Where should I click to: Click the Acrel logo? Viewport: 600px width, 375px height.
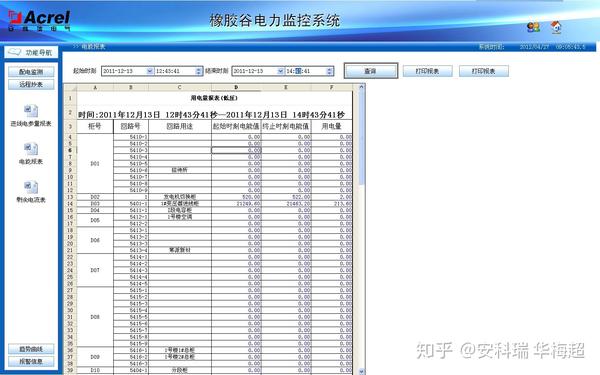click(39, 20)
